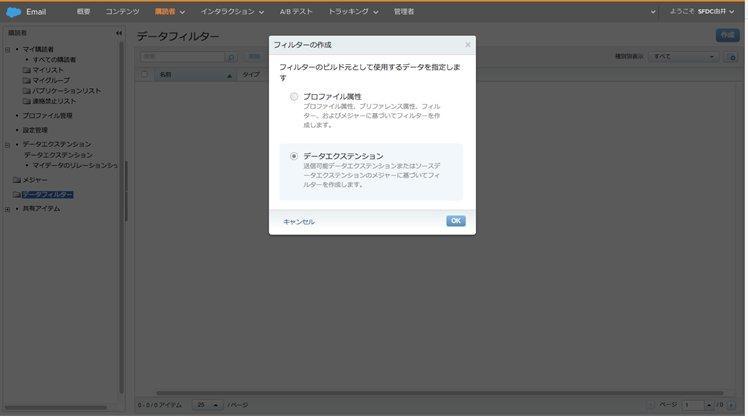Click the 0-0/0 アイテム status text

[x=160, y=405]
